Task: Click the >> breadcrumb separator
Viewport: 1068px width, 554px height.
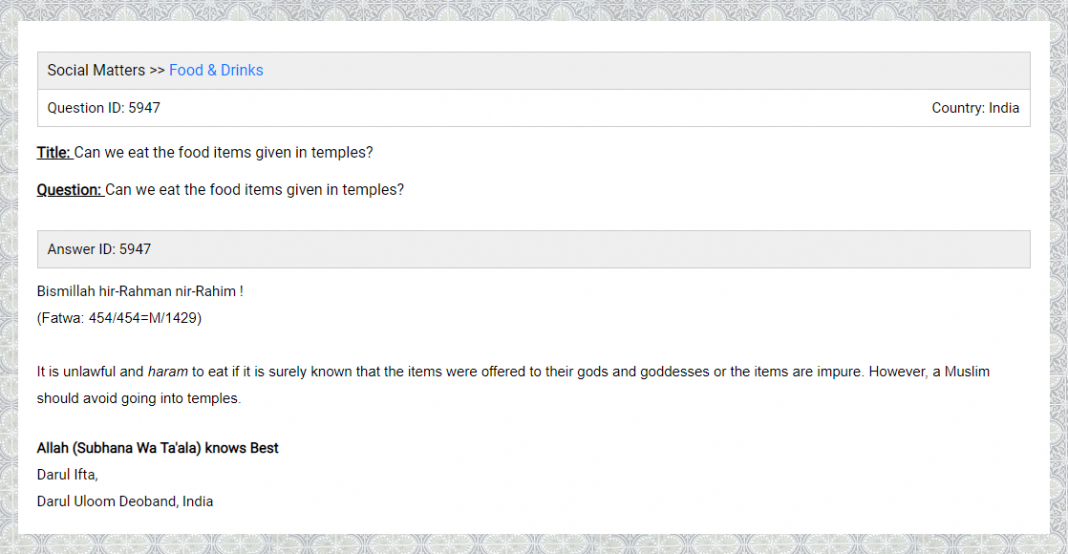Action: pyautogui.click(x=157, y=70)
